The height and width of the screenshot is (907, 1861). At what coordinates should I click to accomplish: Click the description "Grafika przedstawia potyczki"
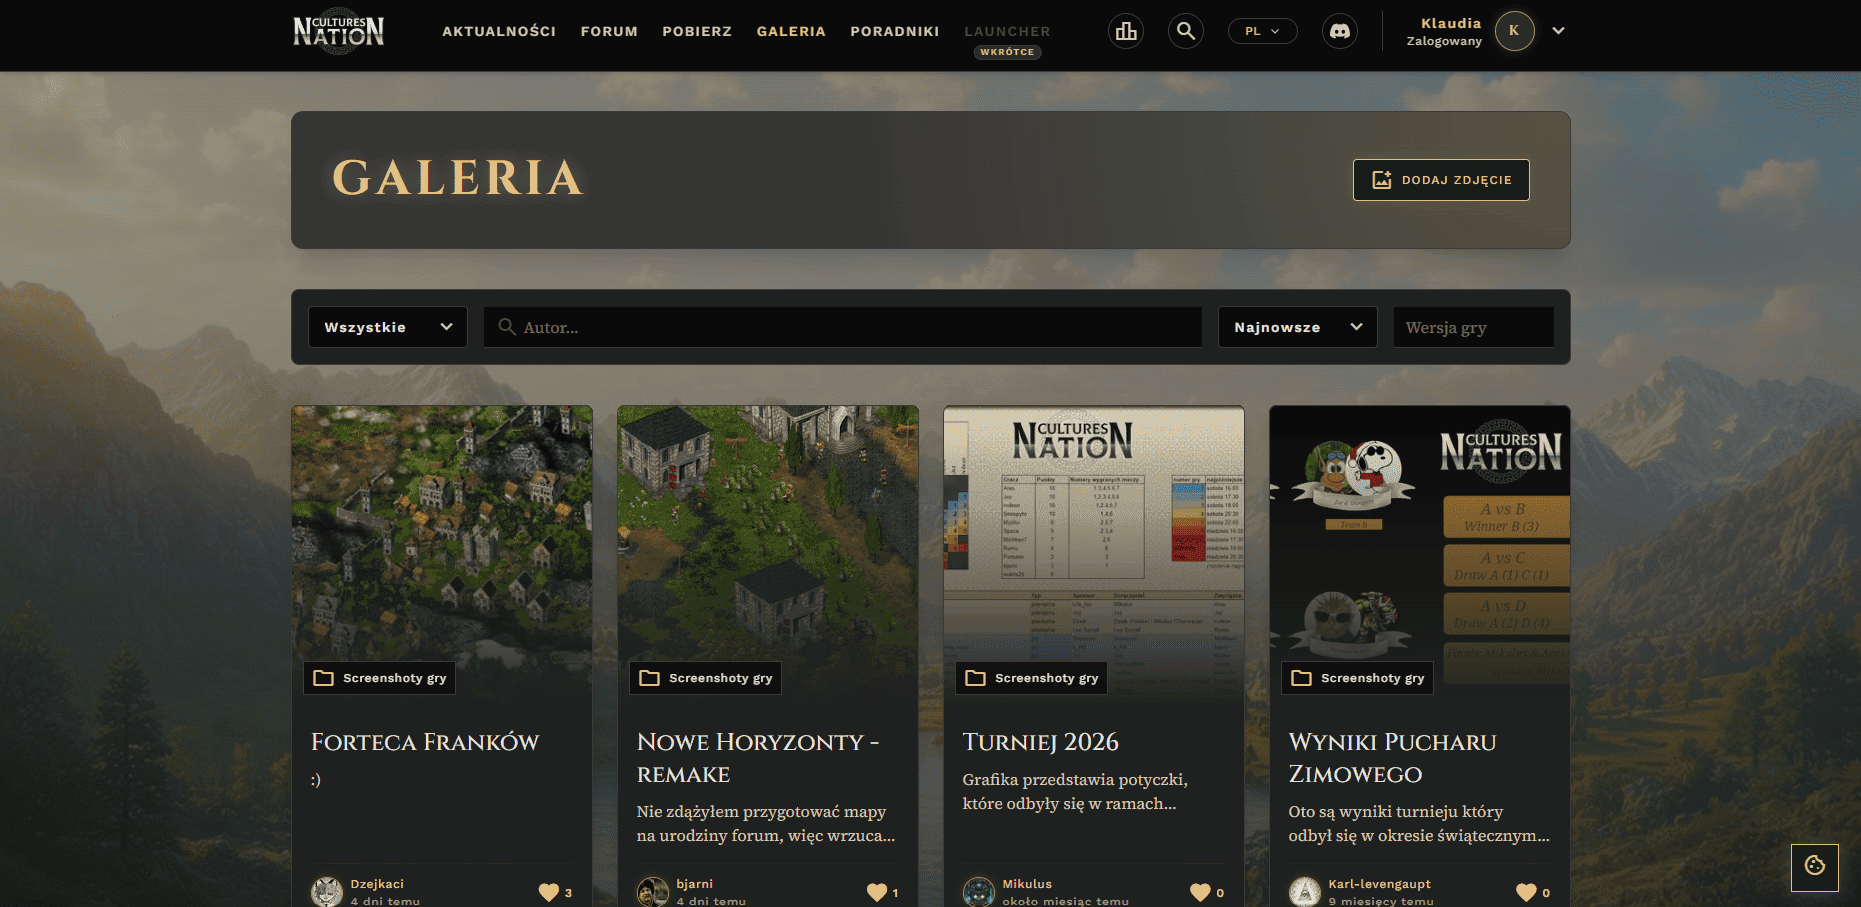click(x=1075, y=791)
